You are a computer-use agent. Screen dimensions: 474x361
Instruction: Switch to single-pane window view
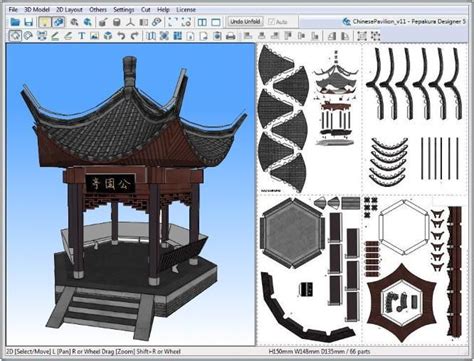coord(216,22)
